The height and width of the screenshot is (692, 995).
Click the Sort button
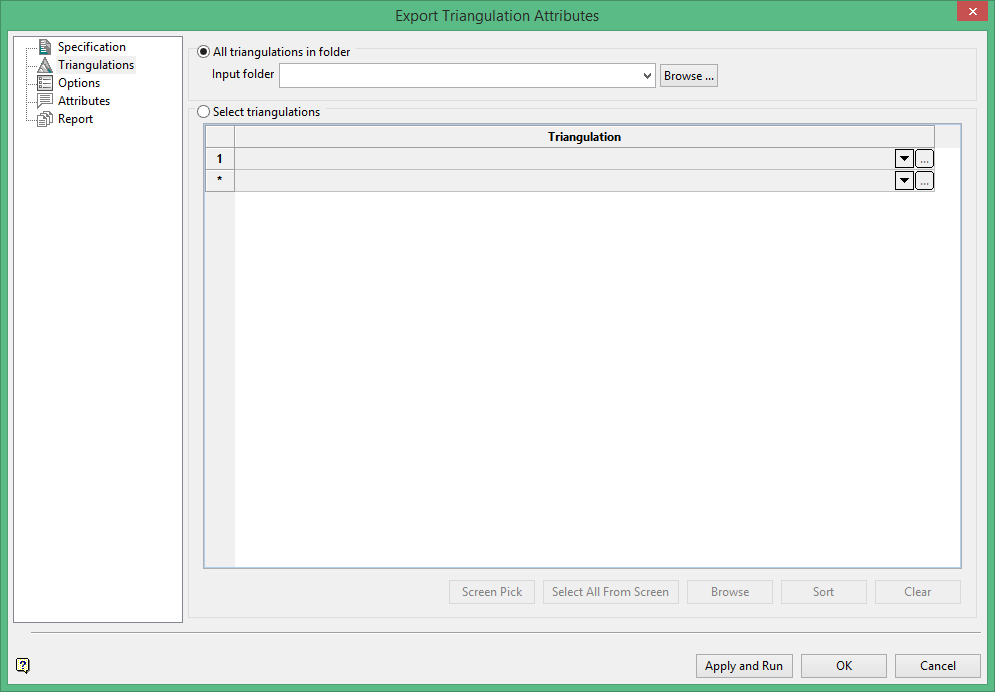(x=824, y=592)
